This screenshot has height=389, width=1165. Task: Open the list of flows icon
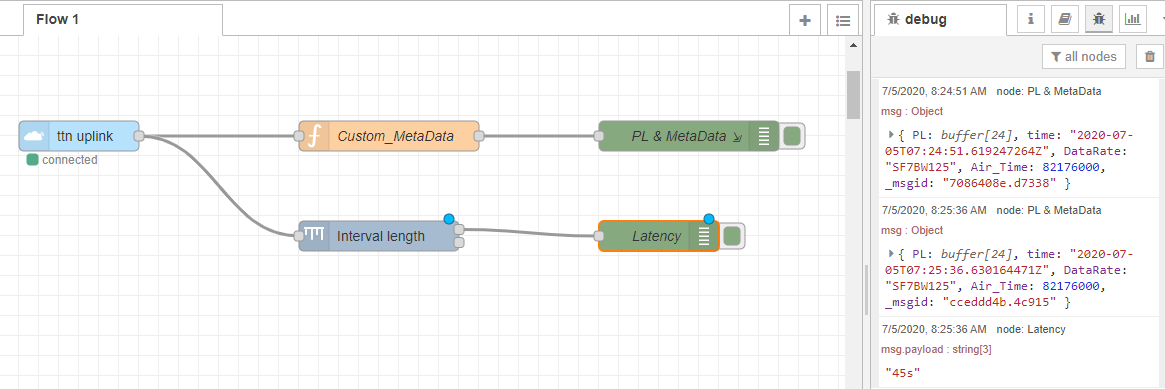tap(843, 21)
